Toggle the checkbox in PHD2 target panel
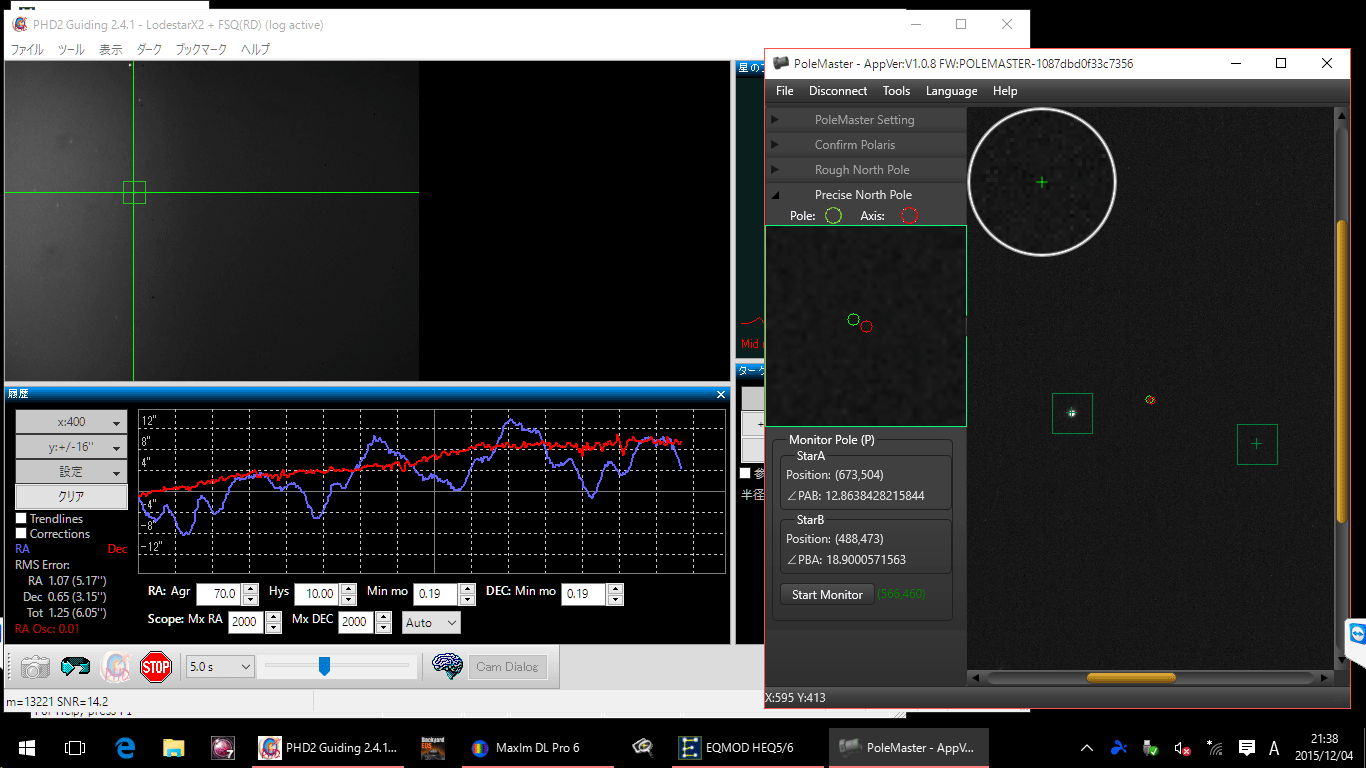 coord(745,473)
